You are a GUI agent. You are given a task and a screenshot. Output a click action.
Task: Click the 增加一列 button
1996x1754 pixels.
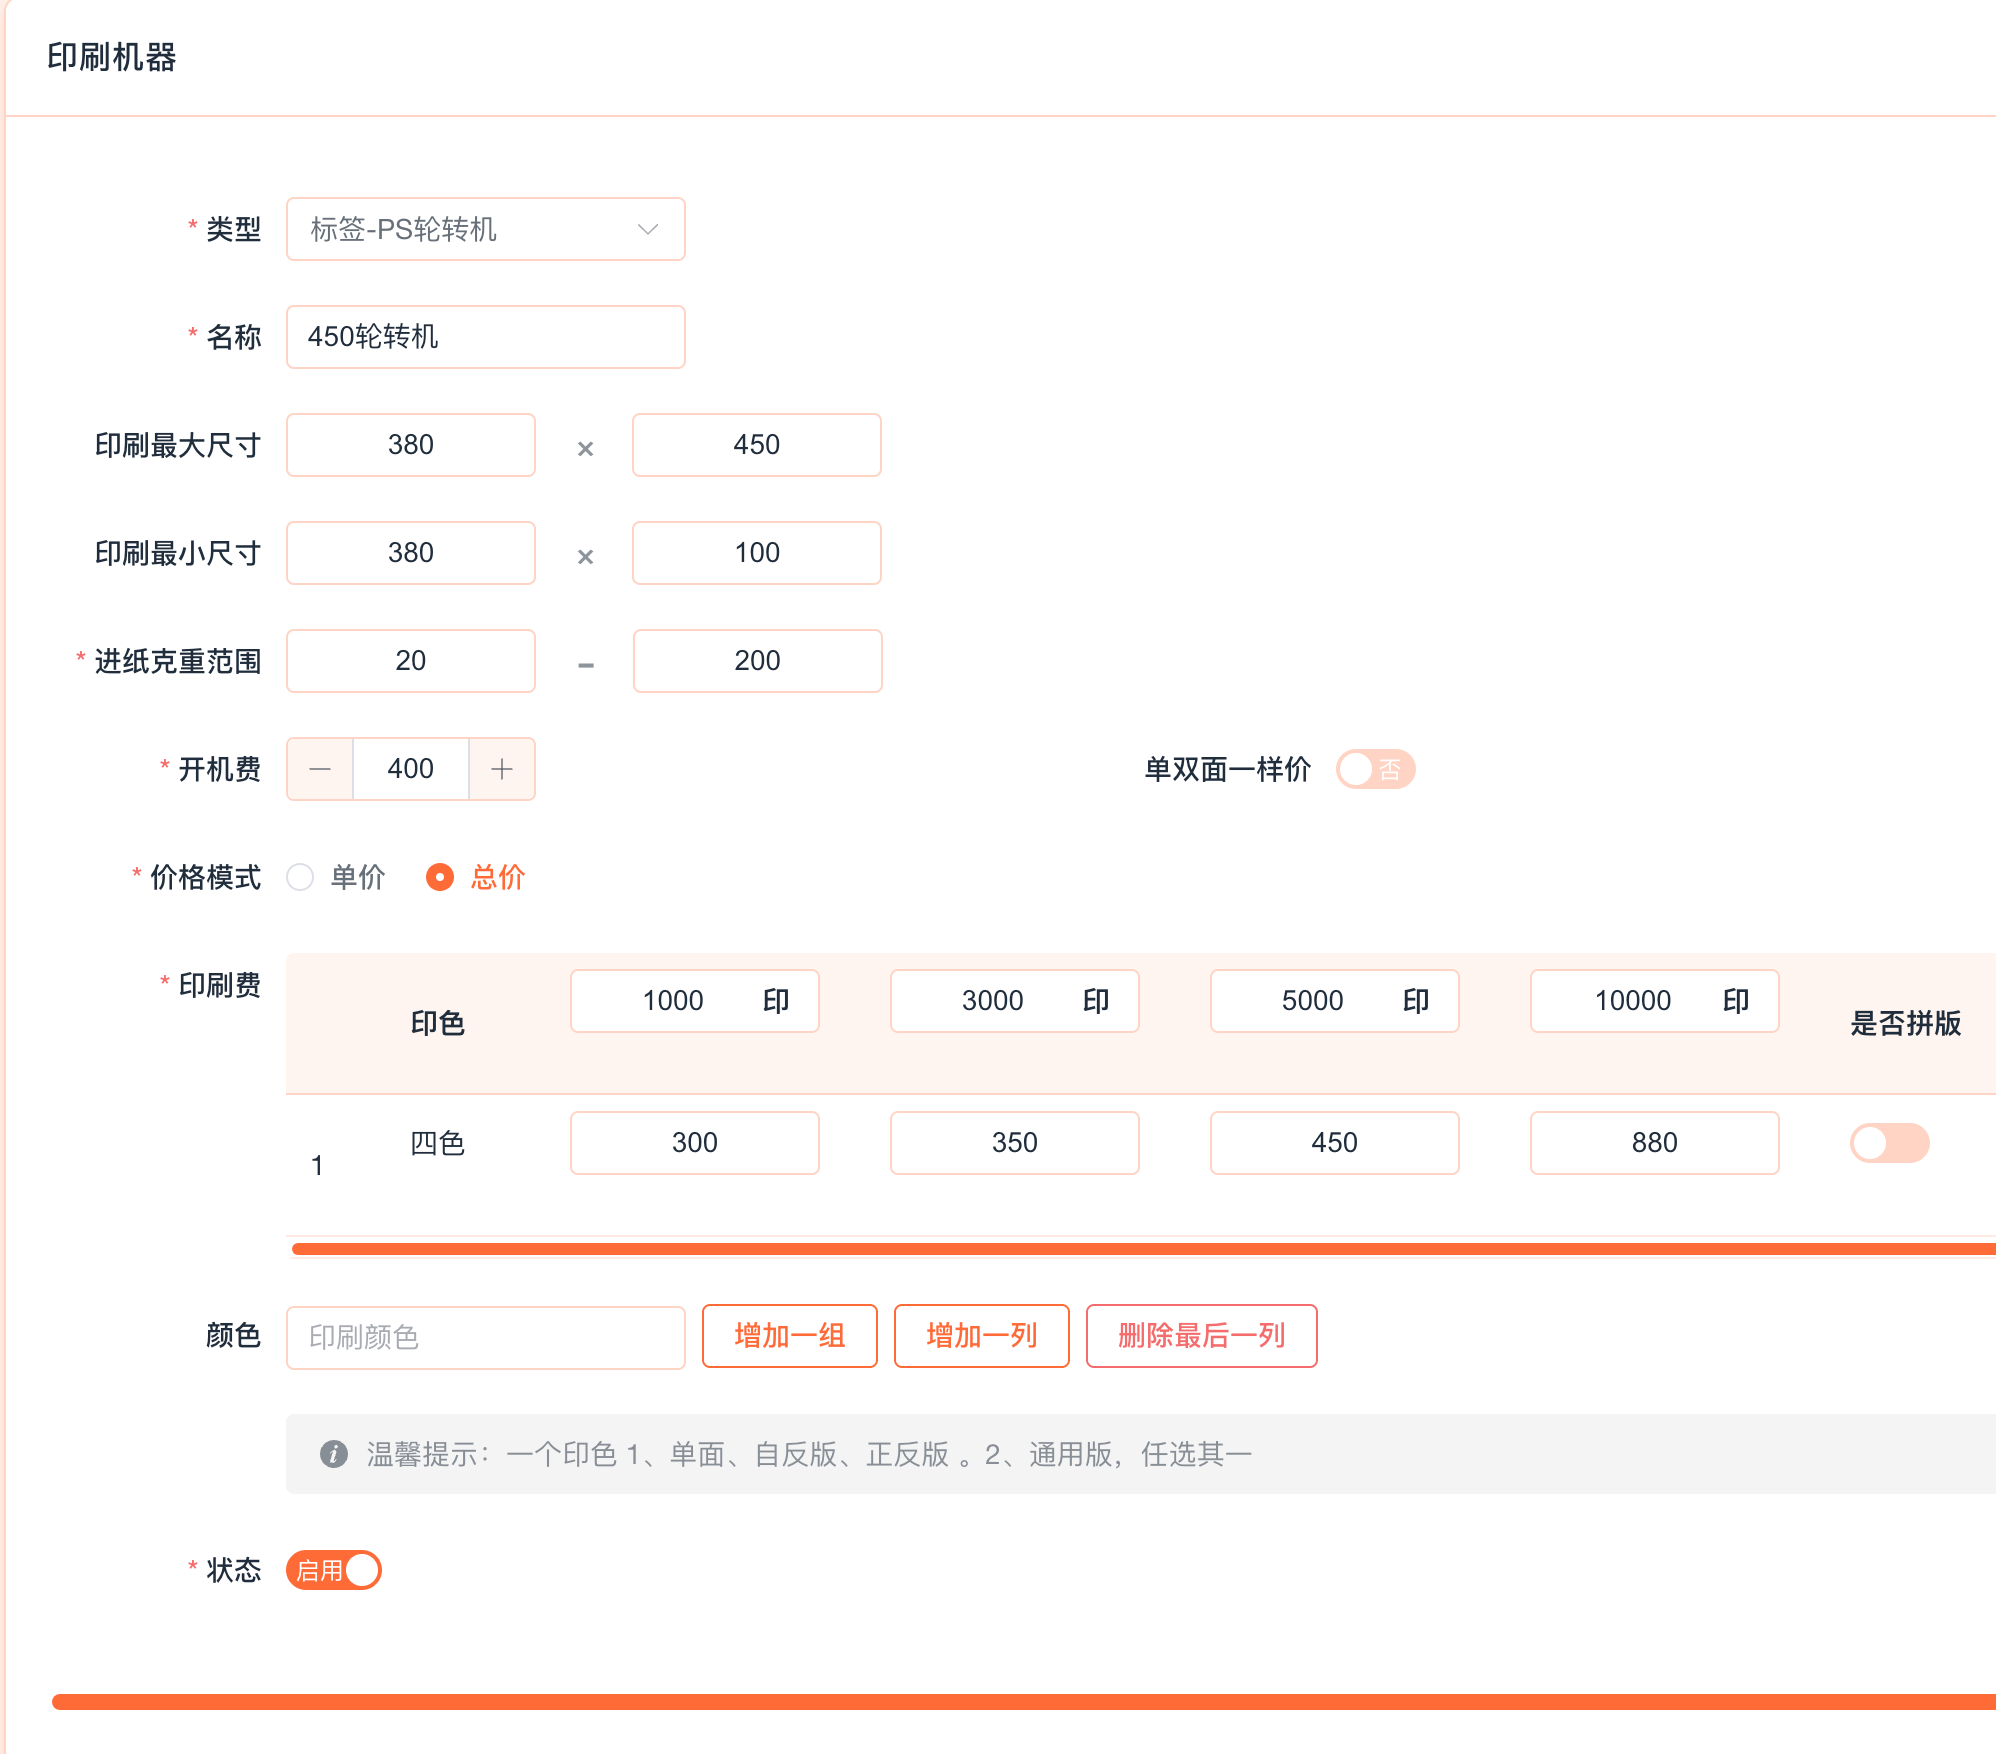click(981, 1336)
